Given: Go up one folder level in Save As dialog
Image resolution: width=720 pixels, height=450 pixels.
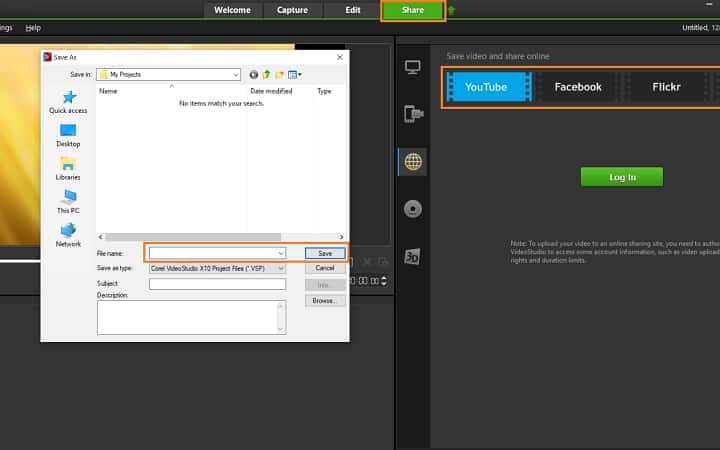Looking at the screenshot, I should [267, 74].
